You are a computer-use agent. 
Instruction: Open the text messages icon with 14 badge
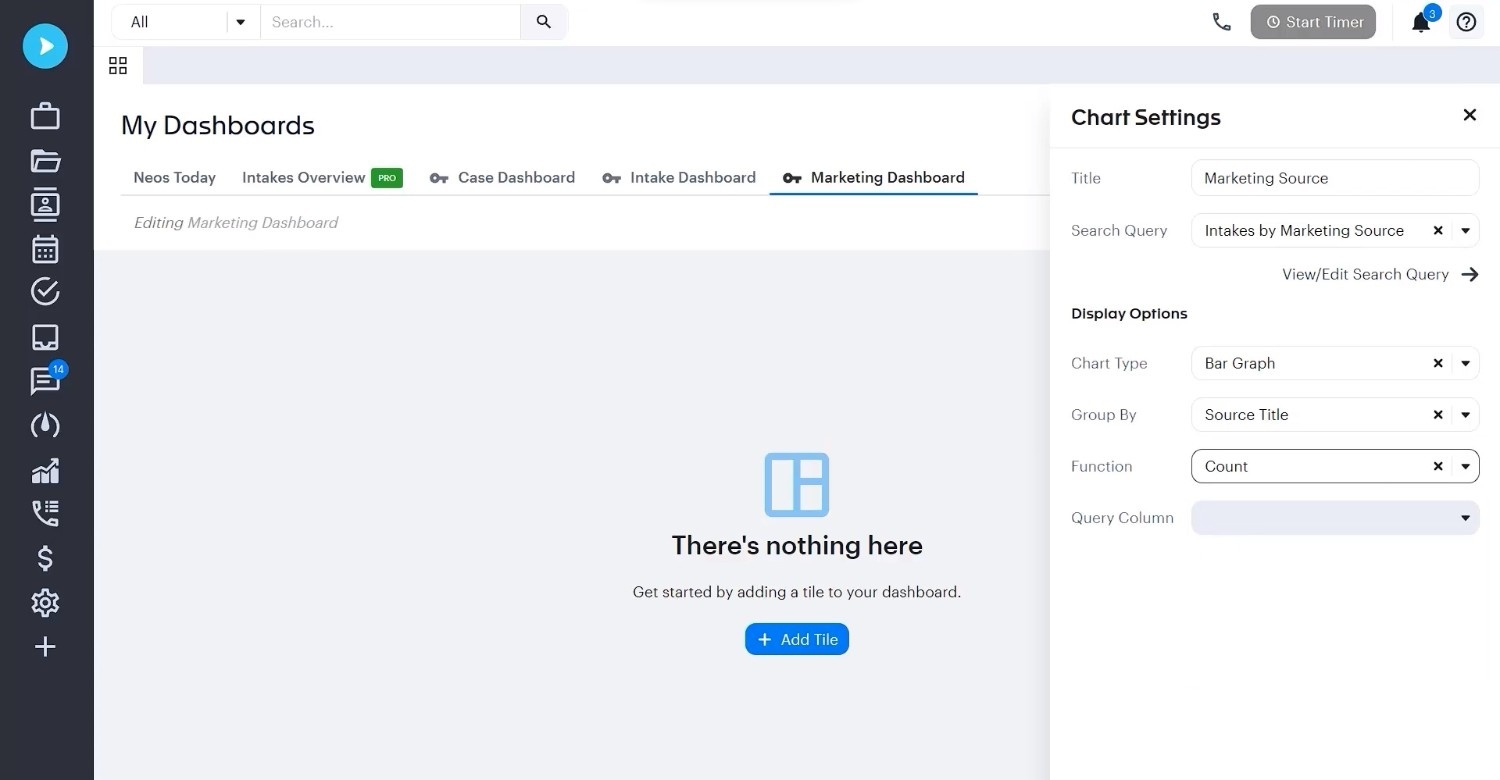[x=45, y=380]
